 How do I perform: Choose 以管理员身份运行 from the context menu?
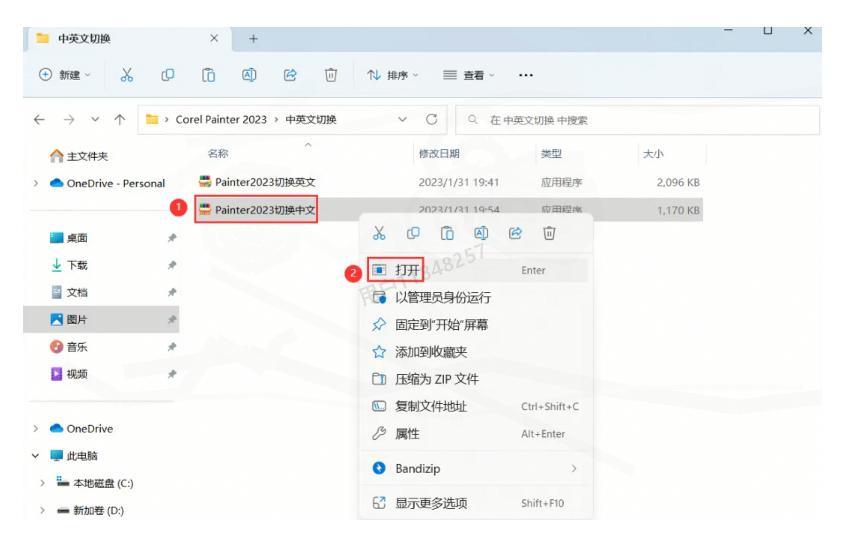pyautogui.click(x=476, y=298)
